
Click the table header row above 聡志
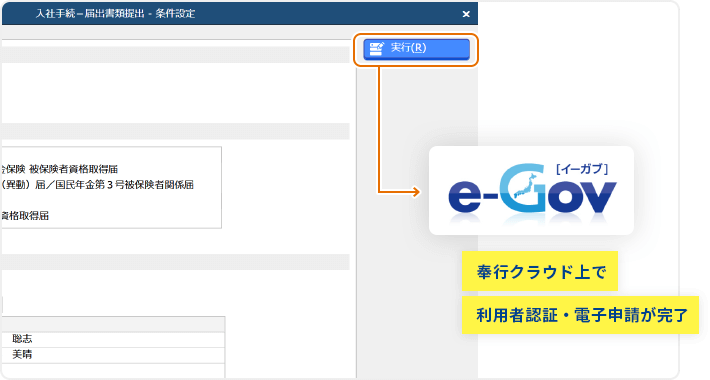[x=113, y=324]
